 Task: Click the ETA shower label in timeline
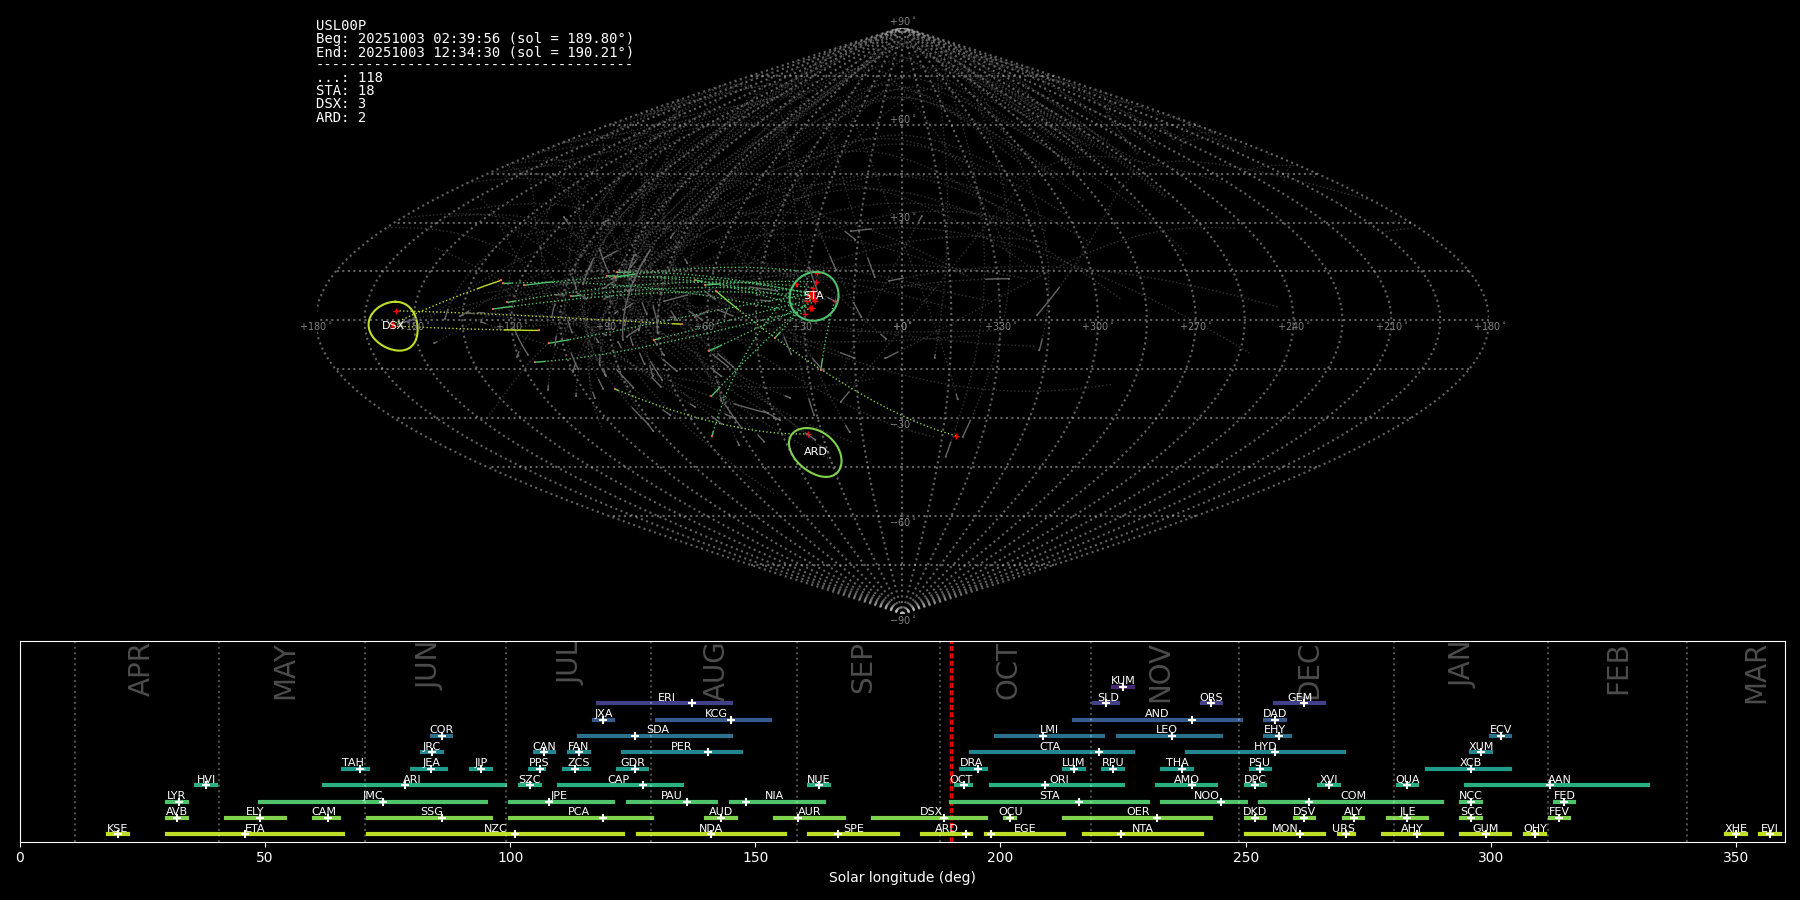tap(255, 829)
